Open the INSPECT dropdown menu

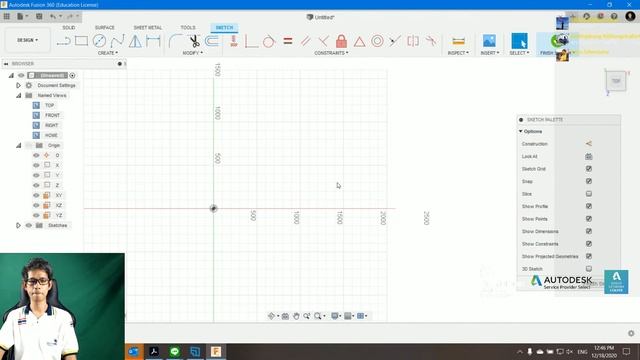[x=458, y=53]
